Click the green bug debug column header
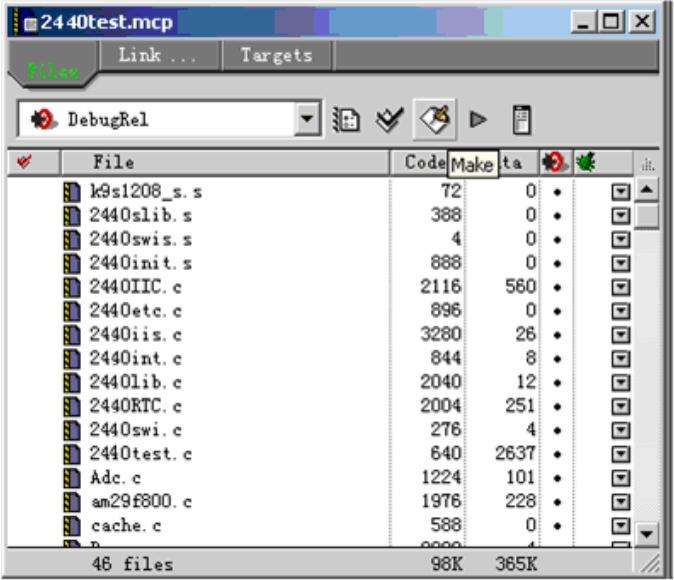This screenshot has width=674, height=580. 585,162
